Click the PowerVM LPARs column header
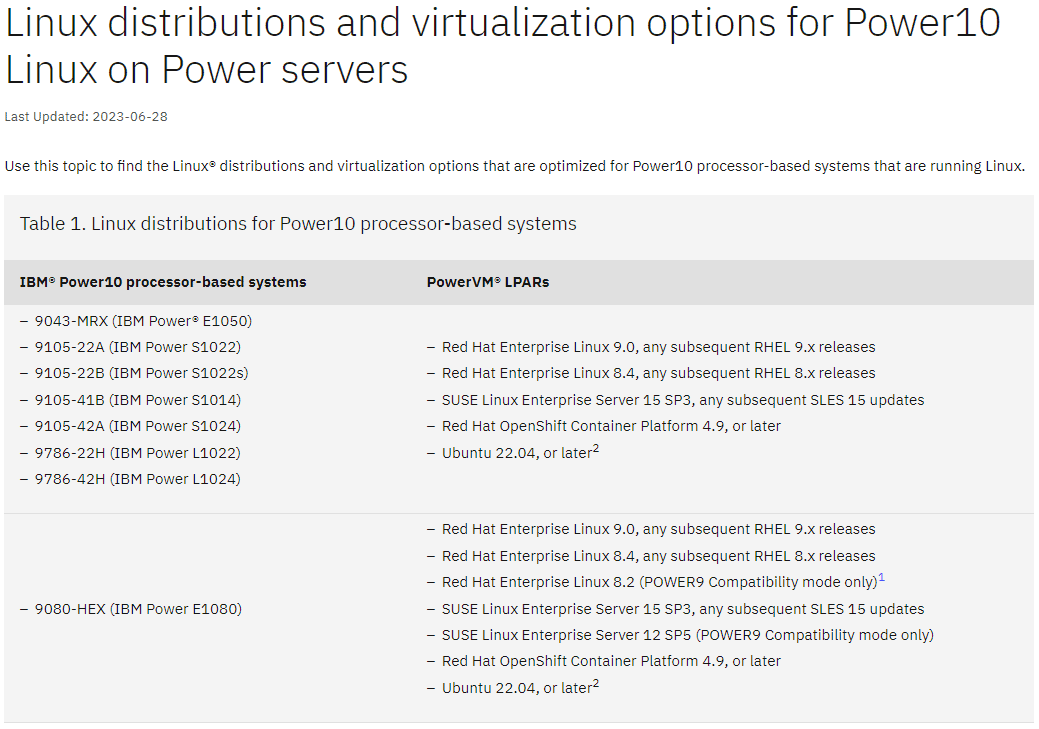Screen dimensions: 1039x729 click(x=488, y=282)
